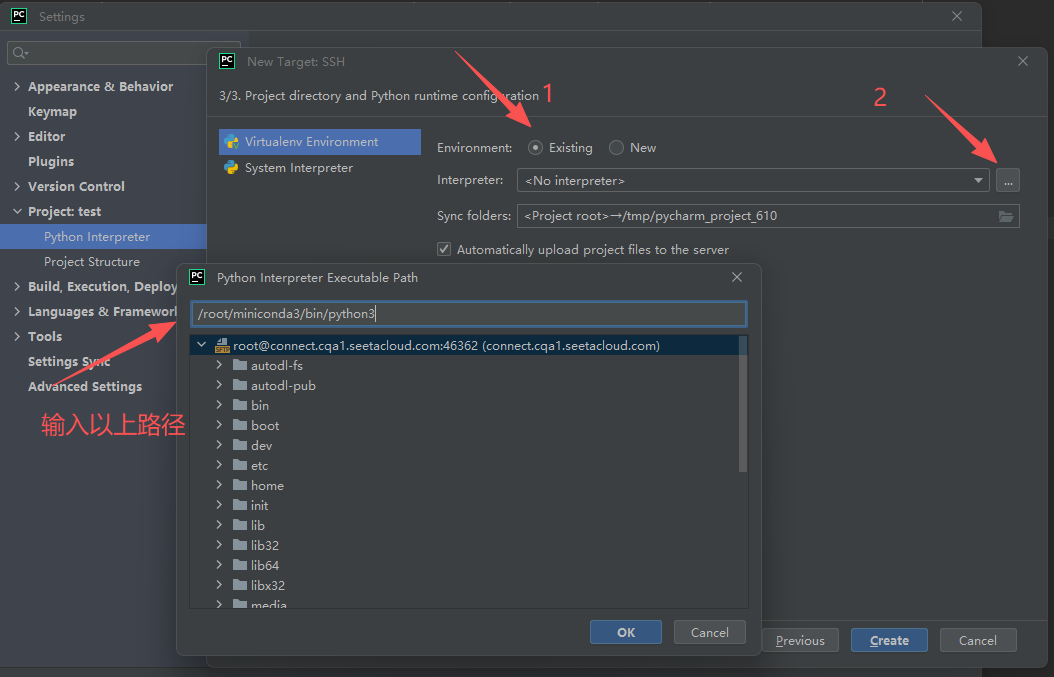Screen dimensions: 1054x677
Task: Open the Interpreter dropdown list
Action: click(x=978, y=181)
